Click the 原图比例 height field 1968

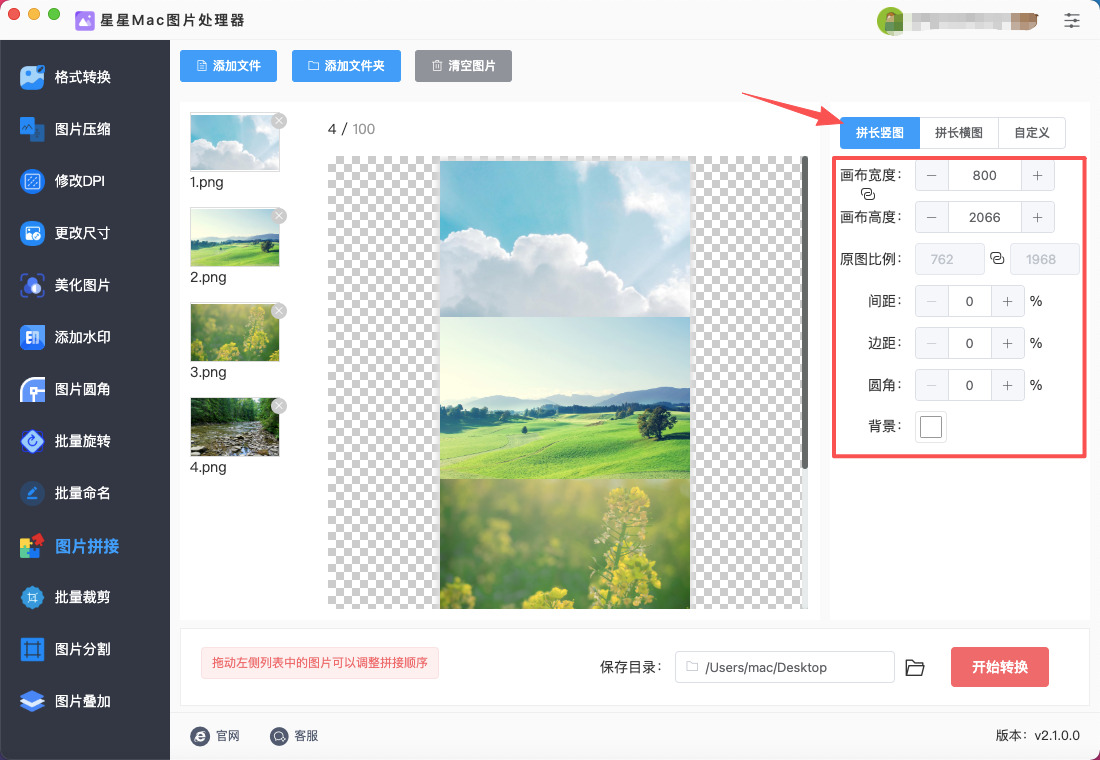tap(1045, 259)
